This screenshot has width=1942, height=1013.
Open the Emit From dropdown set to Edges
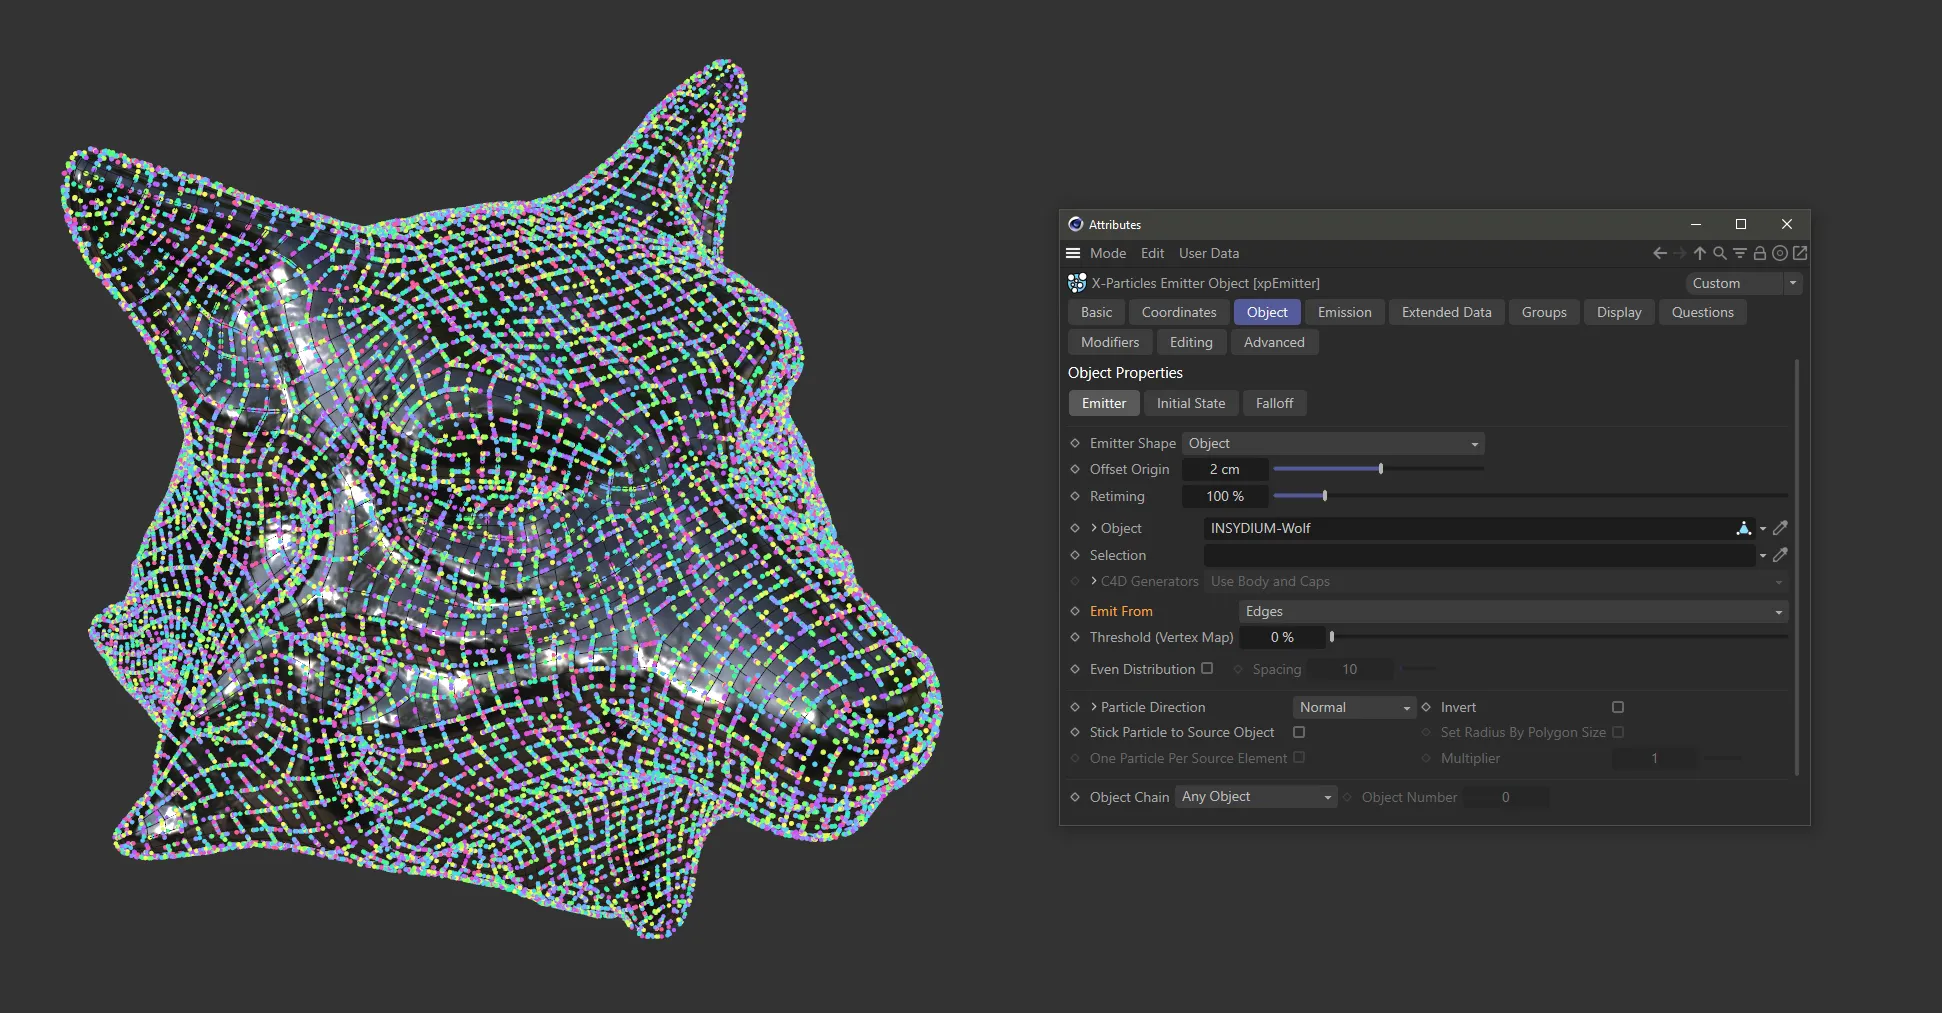1512,611
